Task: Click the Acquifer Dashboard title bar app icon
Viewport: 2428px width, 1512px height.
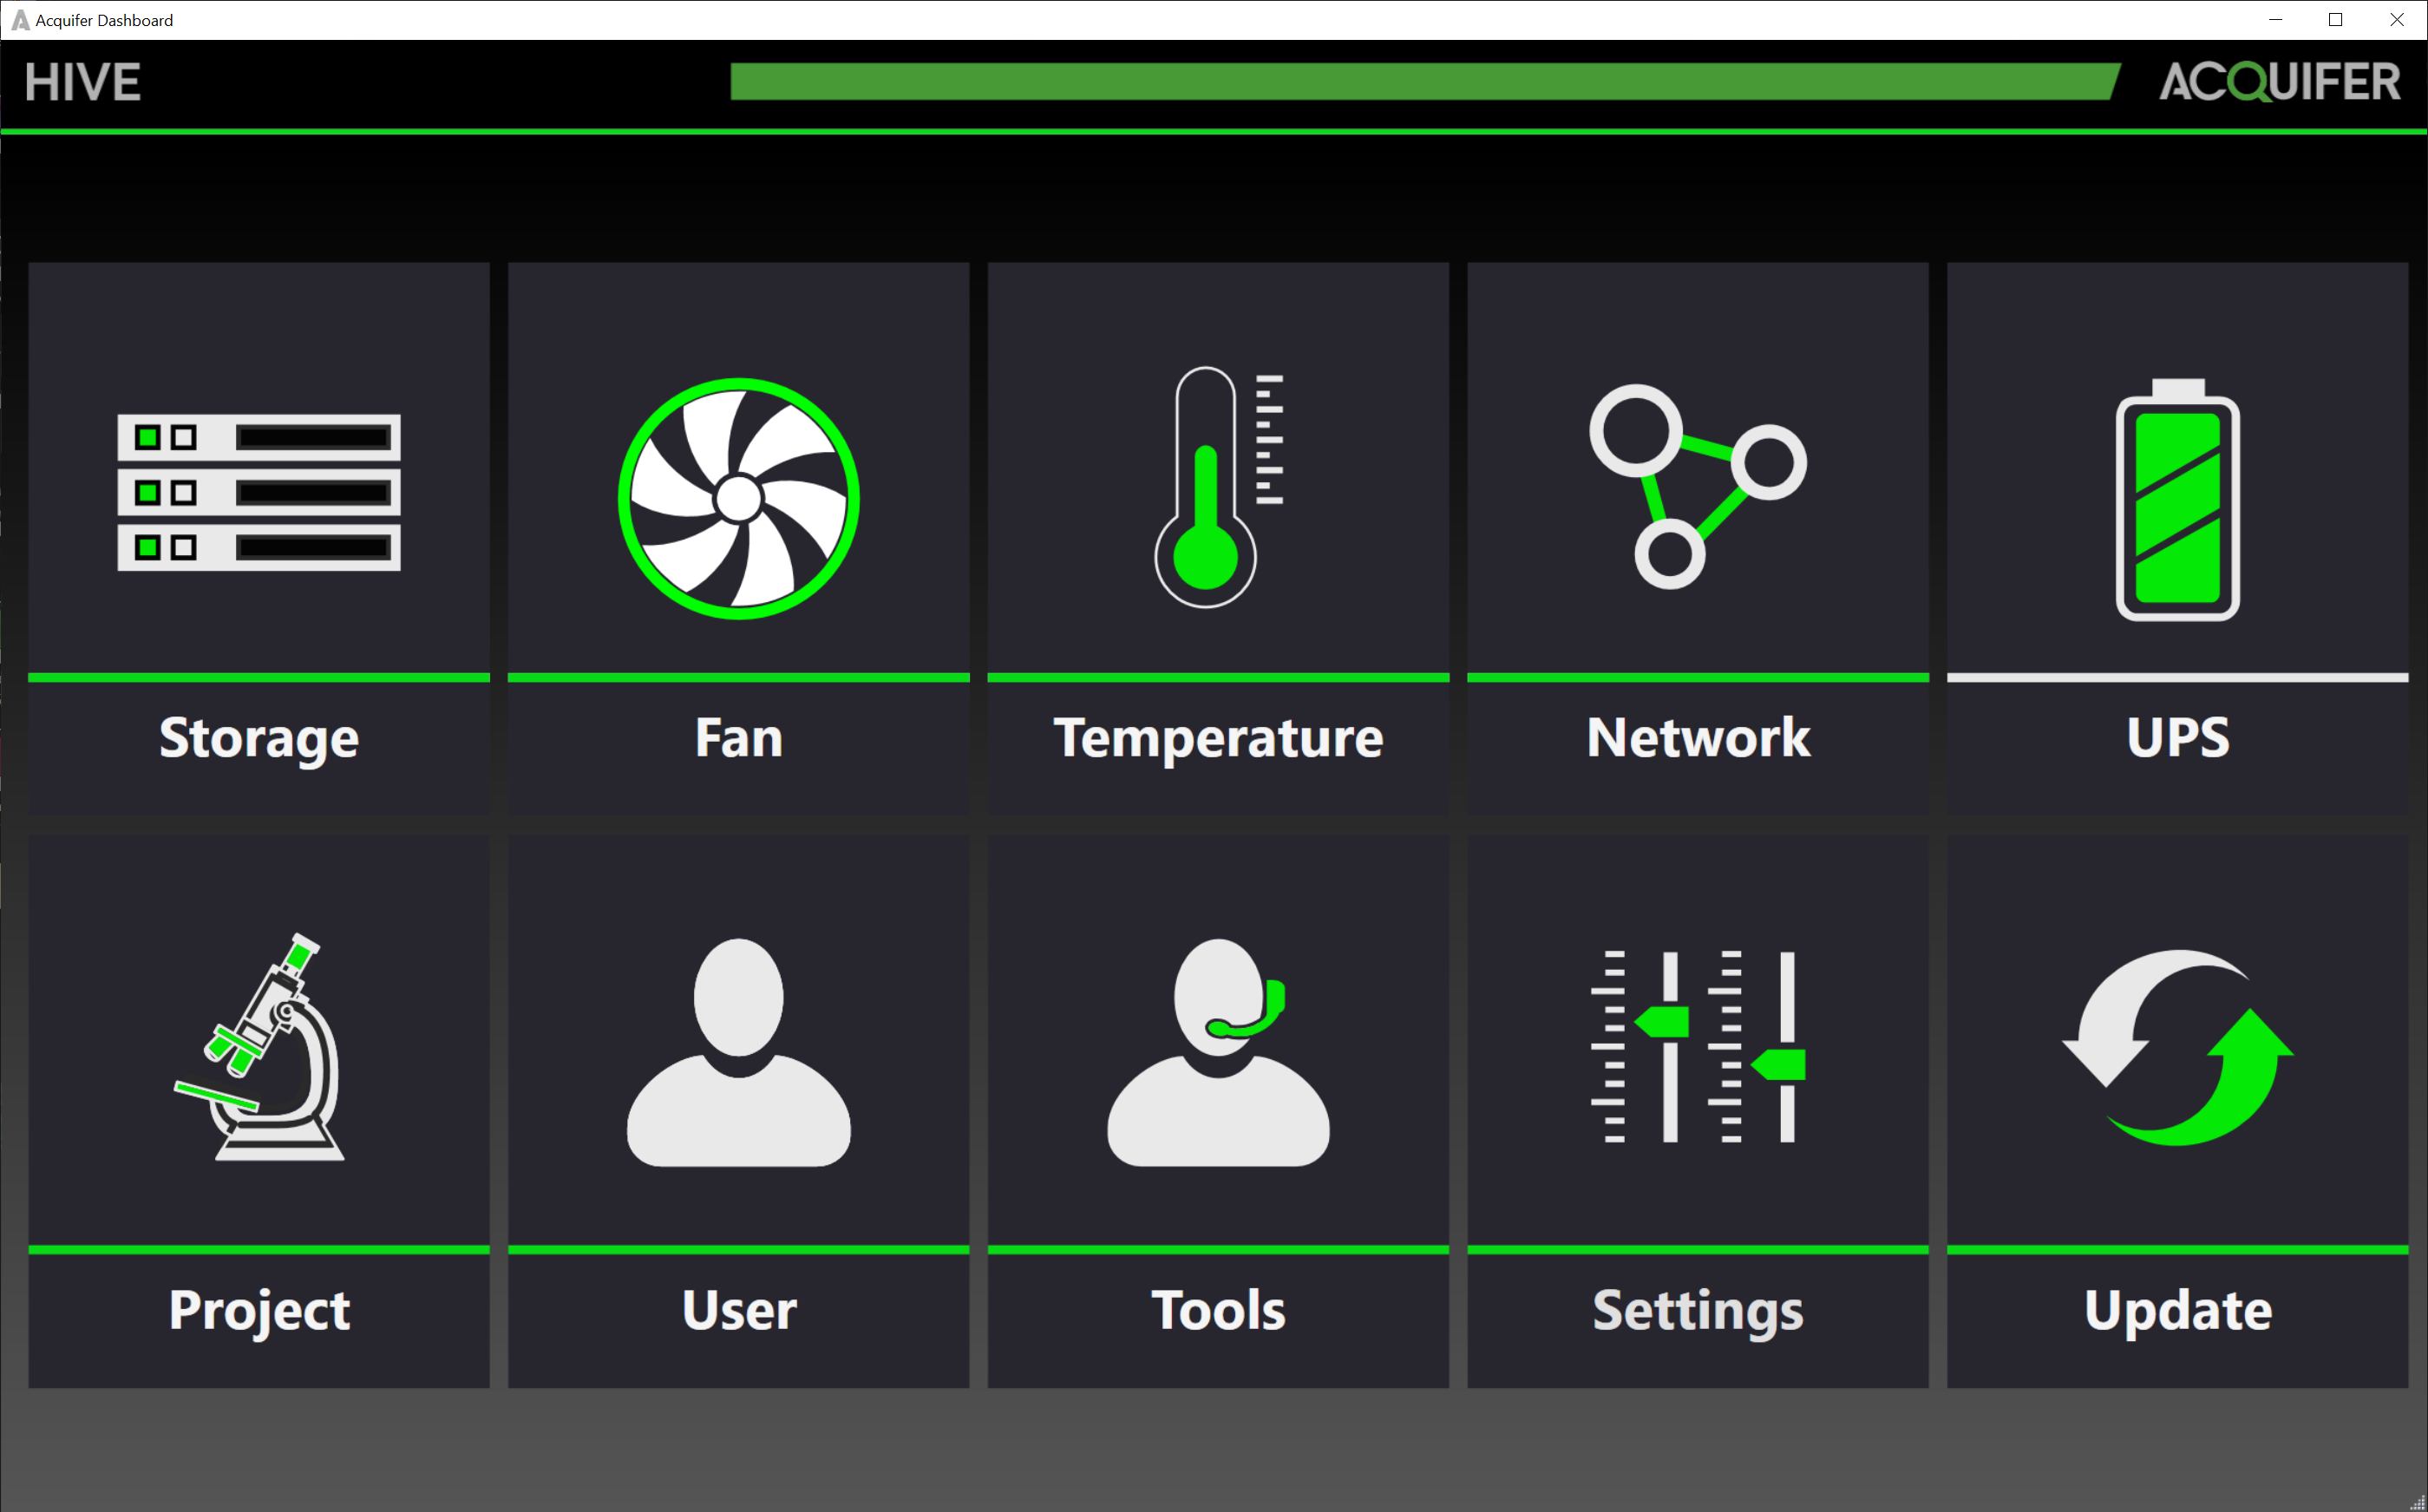Action: [20, 20]
